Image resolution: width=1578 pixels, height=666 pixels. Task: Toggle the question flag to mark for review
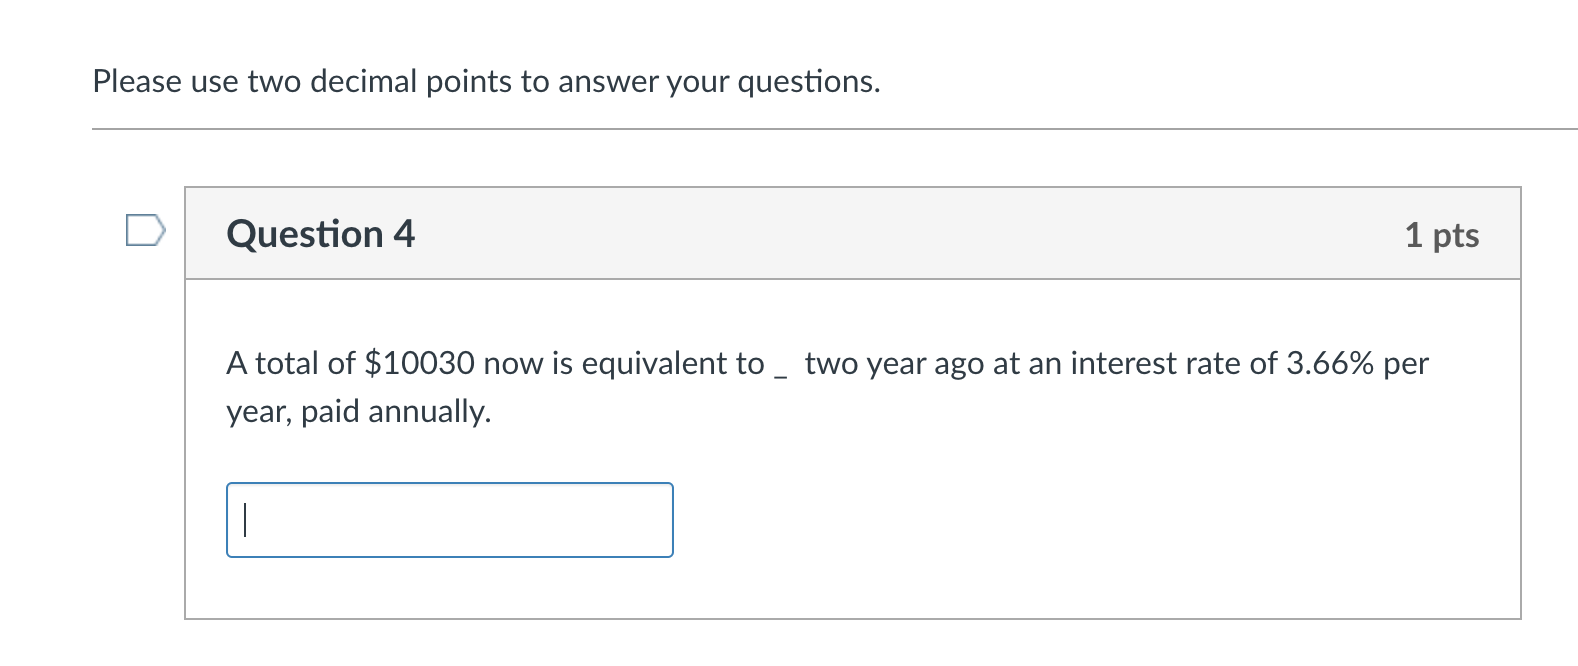pos(146,231)
